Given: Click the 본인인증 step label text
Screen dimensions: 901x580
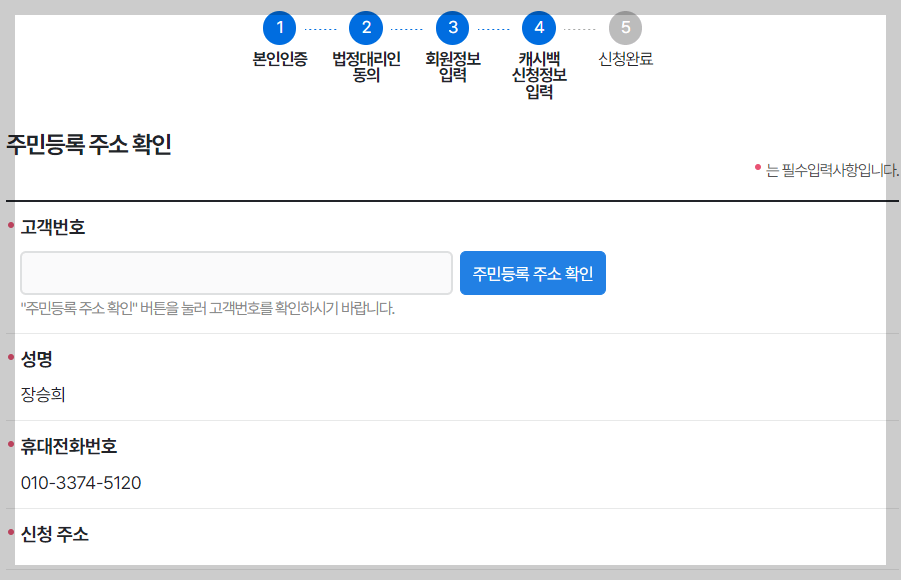Looking at the screenshot, I should [x=280, y=58].
